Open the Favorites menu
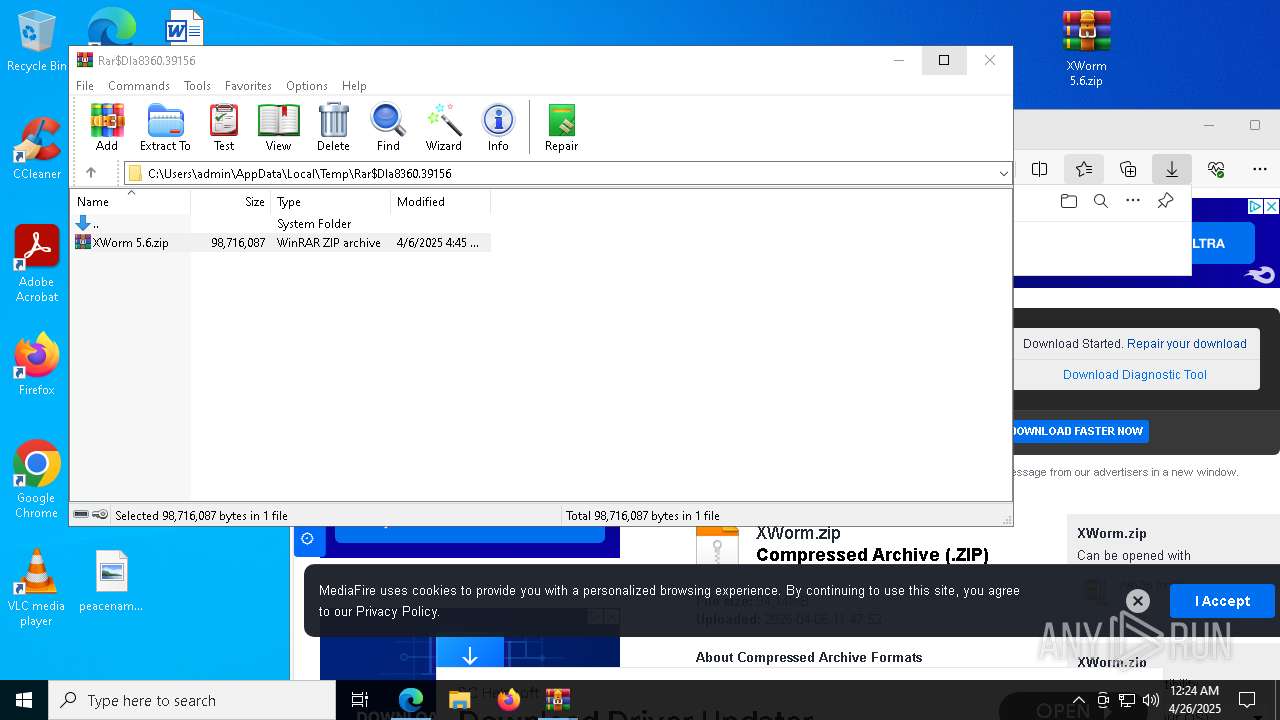 tap(248, 86)
